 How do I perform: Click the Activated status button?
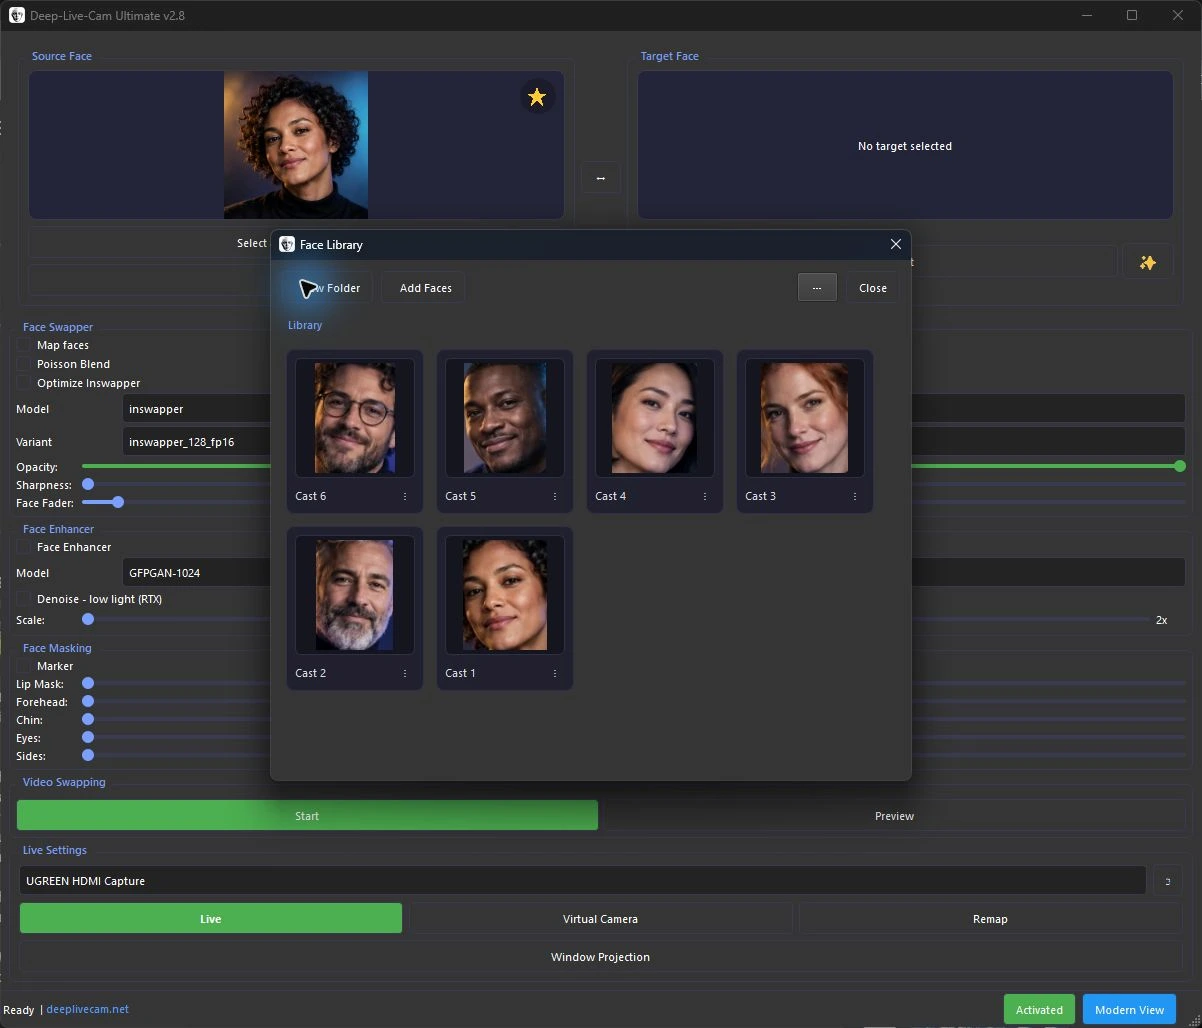pyautogui.click(x=1039, y=1009)
